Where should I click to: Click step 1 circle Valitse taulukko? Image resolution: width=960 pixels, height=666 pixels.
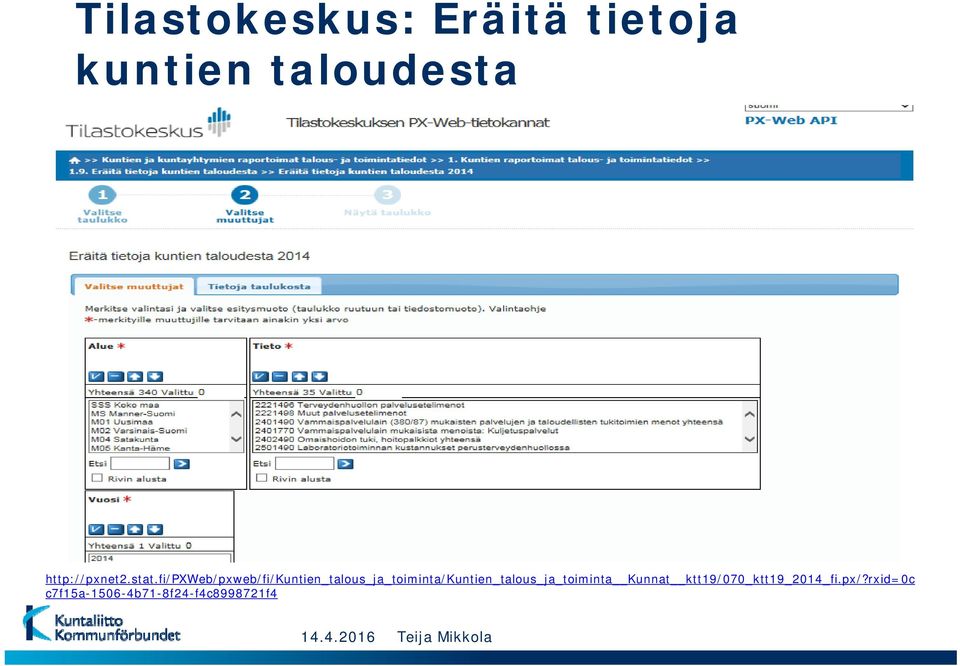coord(102,195)
